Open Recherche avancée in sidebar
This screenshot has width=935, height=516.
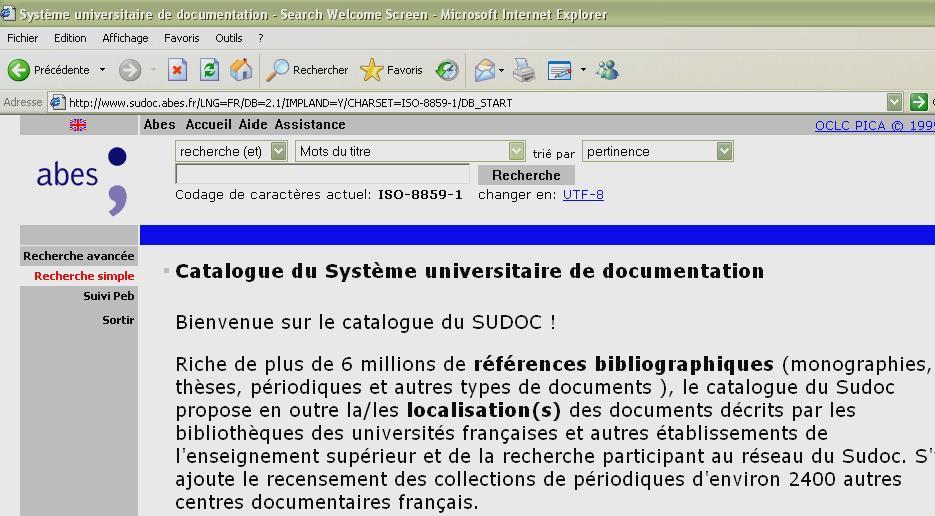(x=79, y=256)
